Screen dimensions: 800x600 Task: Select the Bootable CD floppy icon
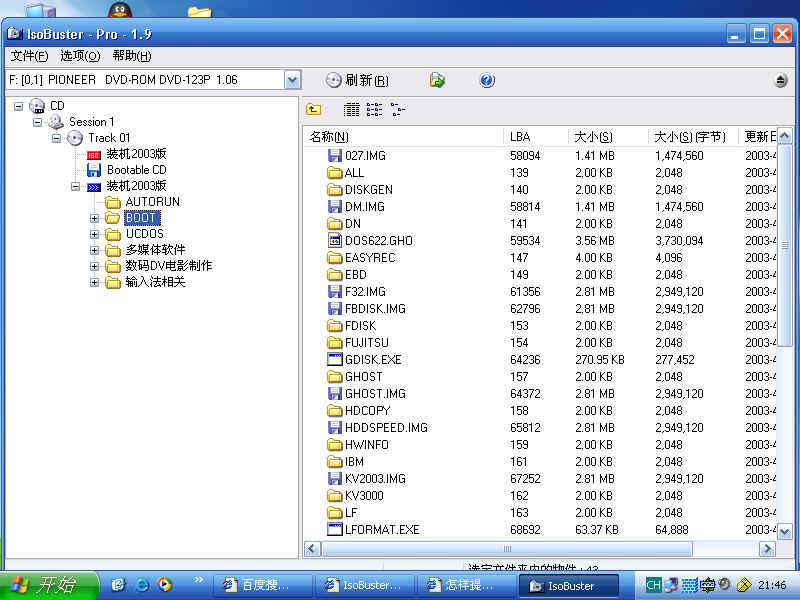(94, 170)
